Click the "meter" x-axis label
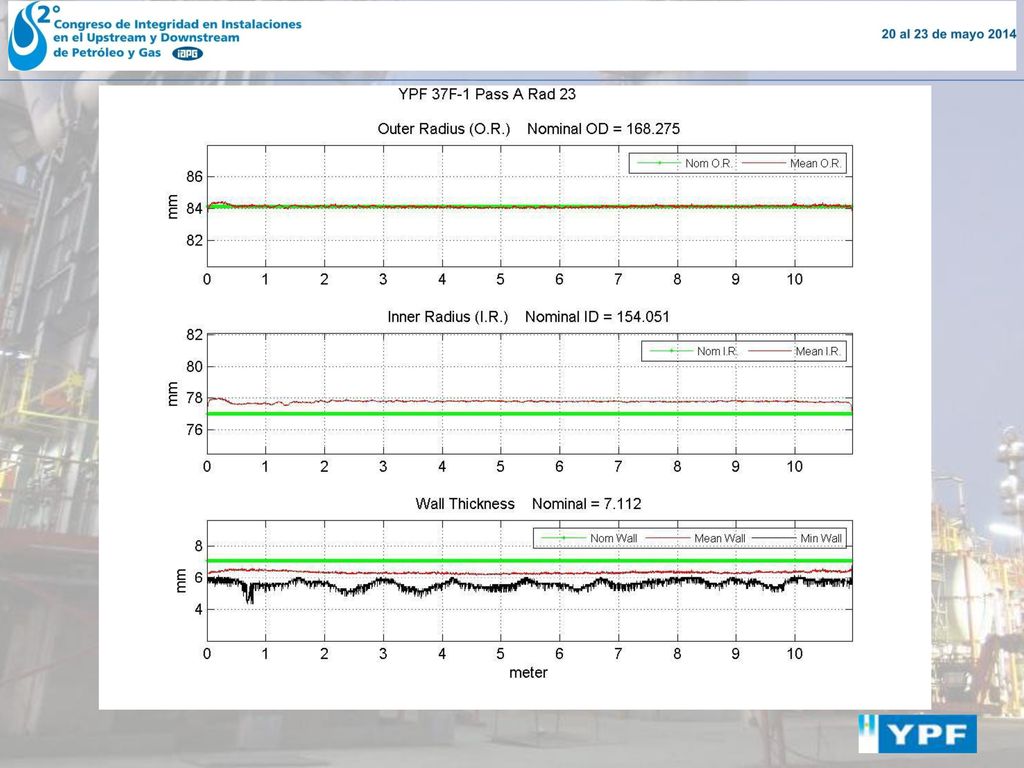This screenshot has width=1024, height=768. tap(528, 673)
